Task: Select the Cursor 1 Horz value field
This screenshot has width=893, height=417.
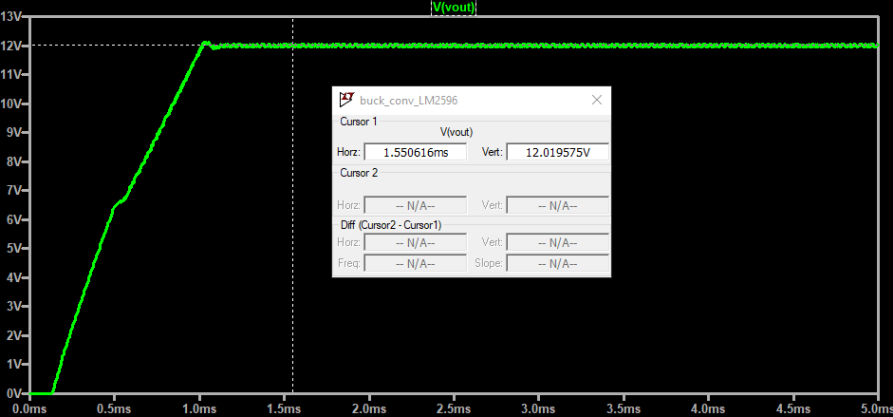Action: pos(415,152)
